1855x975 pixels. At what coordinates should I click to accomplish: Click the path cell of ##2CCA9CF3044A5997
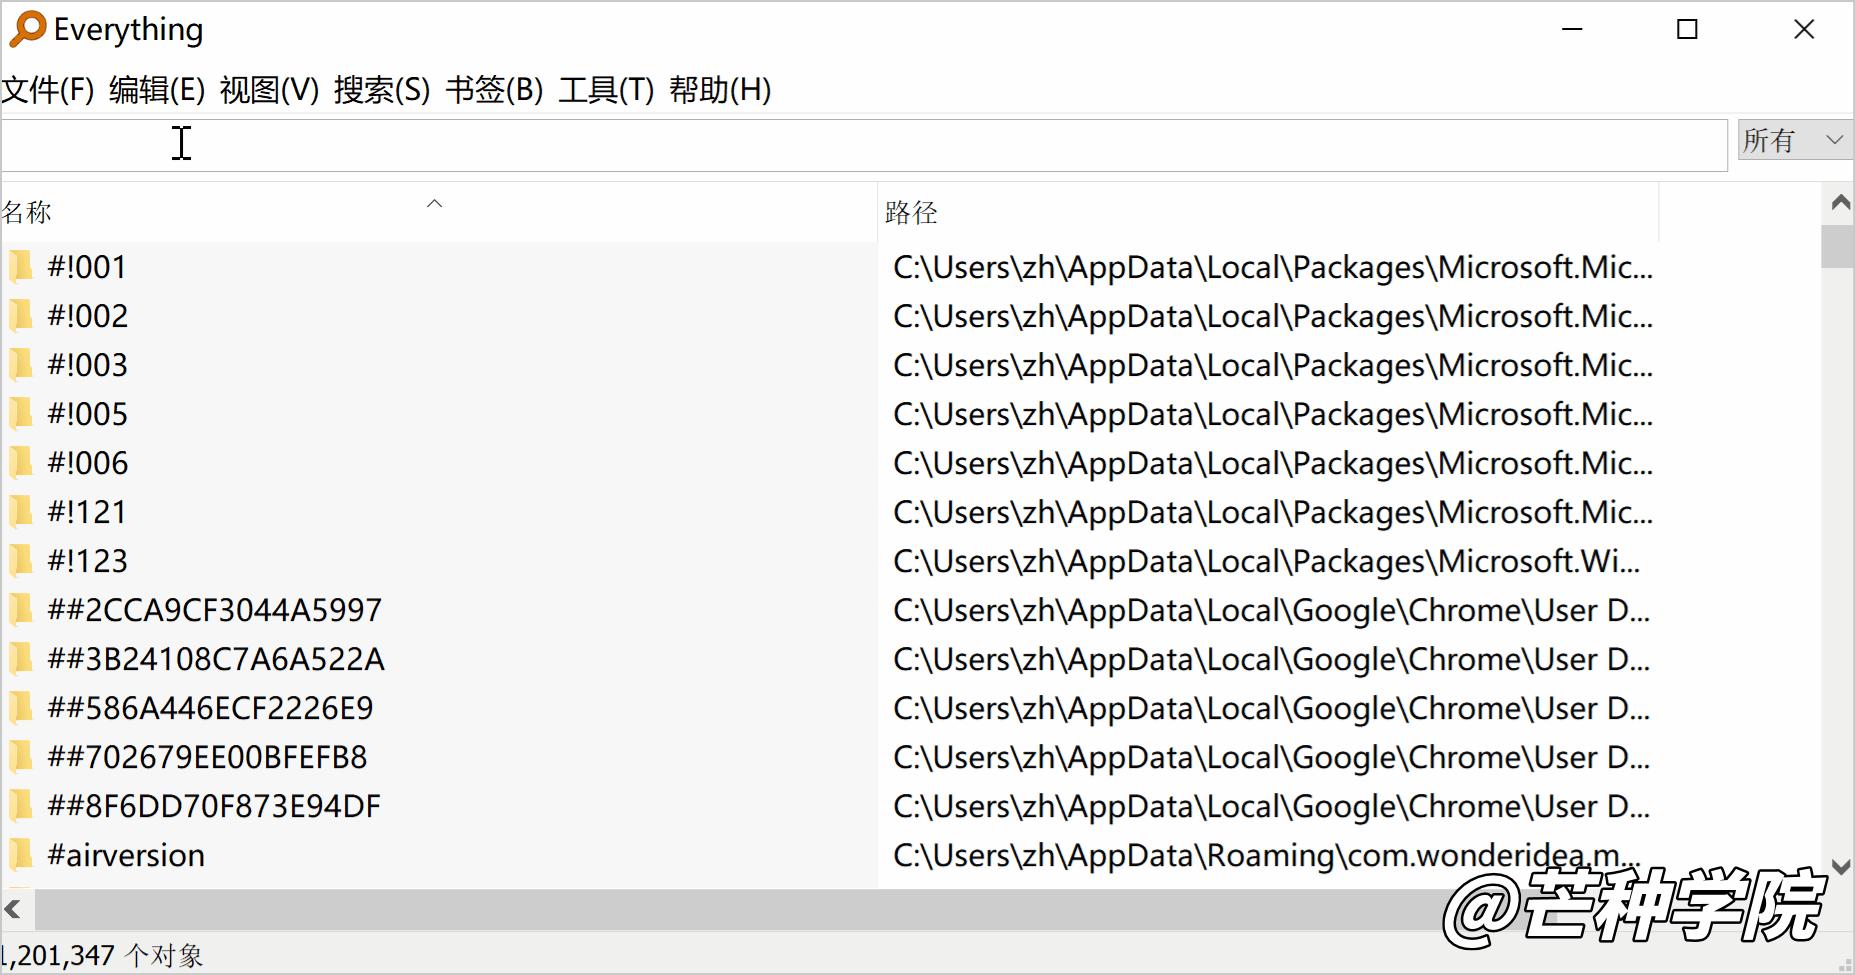coord(1271,610)
